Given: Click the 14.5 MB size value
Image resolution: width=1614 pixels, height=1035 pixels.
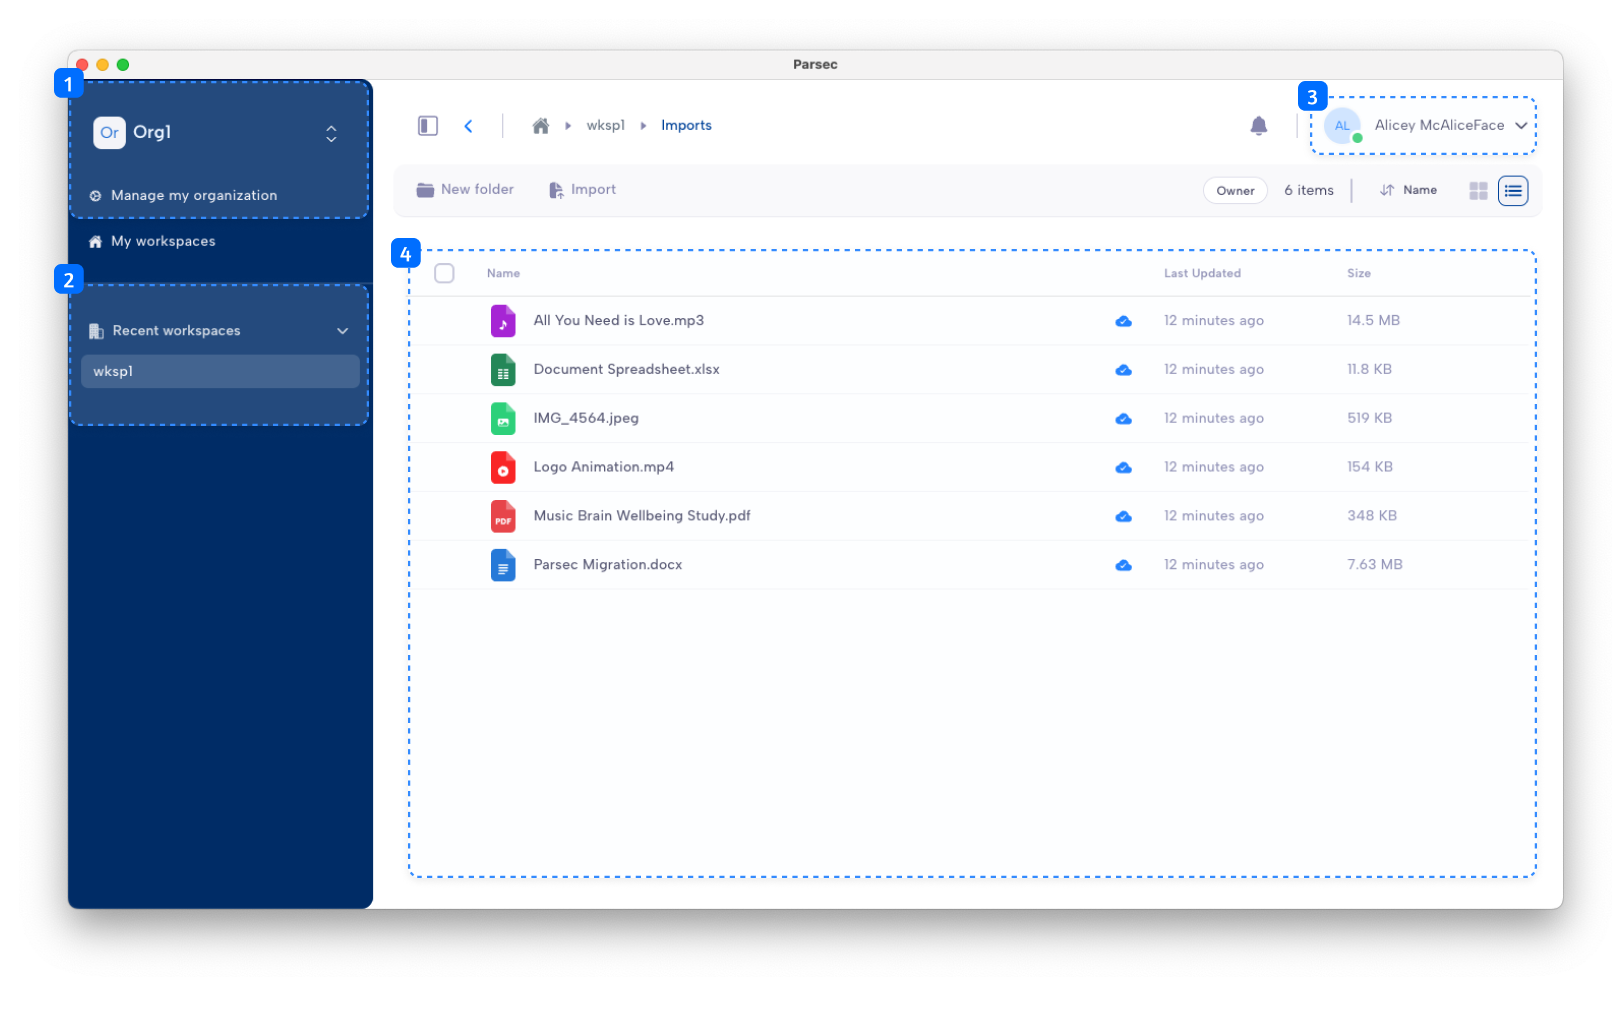Looking at the screenshot, I should (x=1373, y=321).
